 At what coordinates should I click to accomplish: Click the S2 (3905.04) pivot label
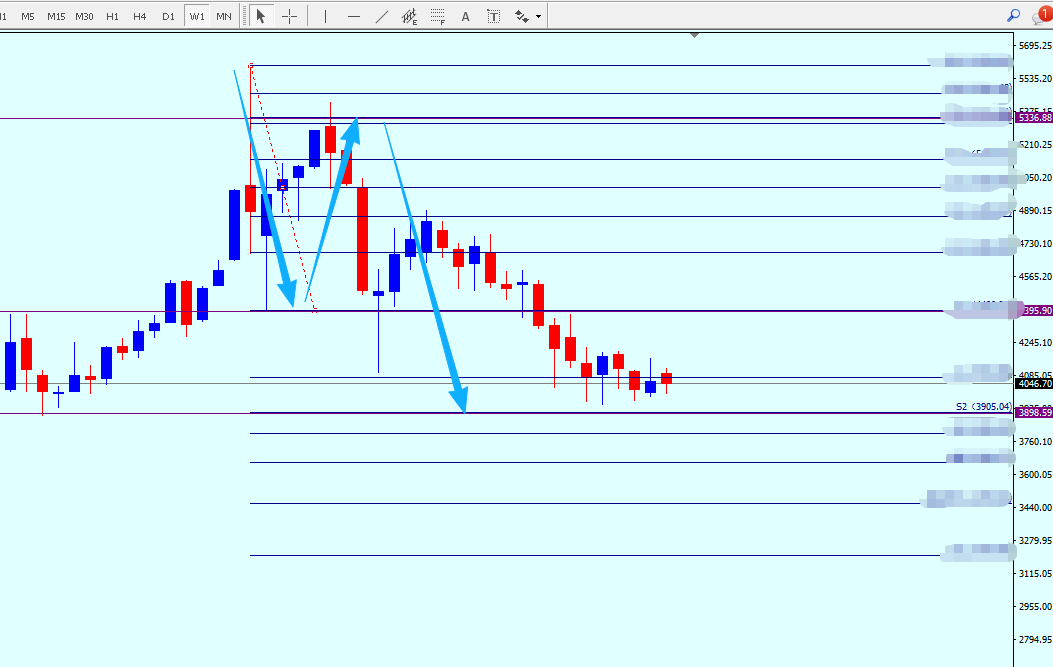(984, 406)
